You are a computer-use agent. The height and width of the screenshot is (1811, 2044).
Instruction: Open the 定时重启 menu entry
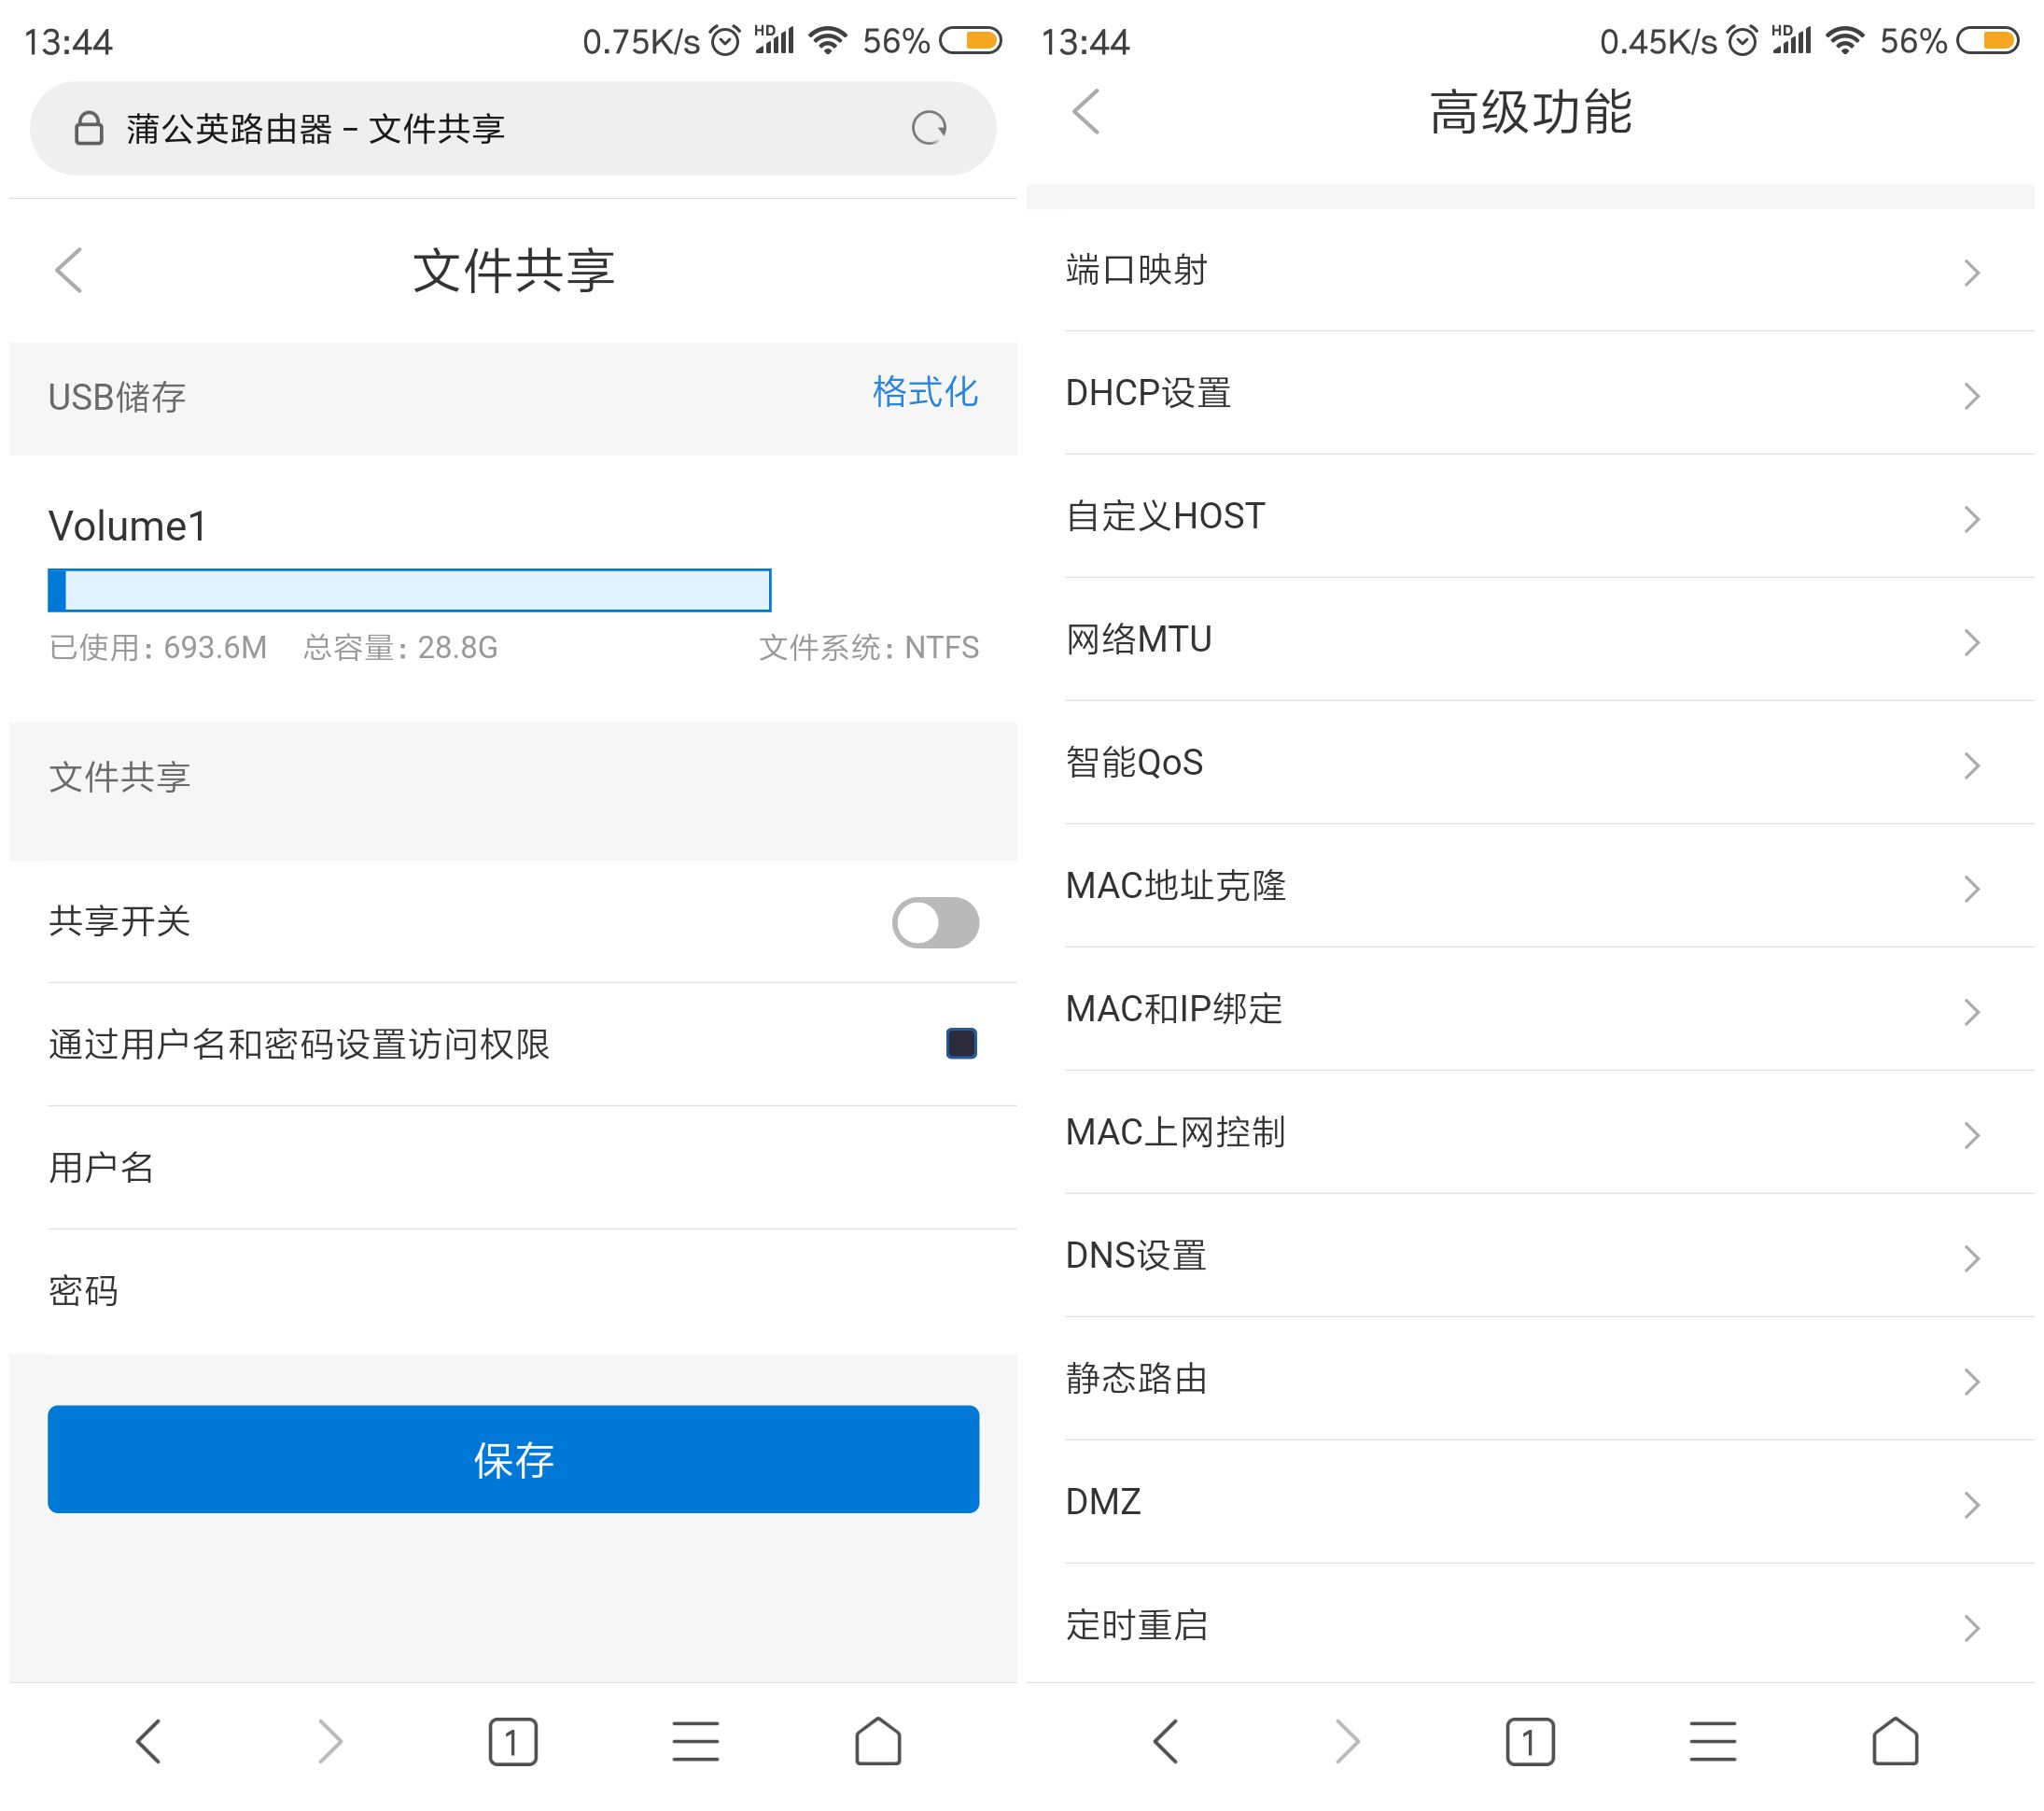[1549, 1624]
